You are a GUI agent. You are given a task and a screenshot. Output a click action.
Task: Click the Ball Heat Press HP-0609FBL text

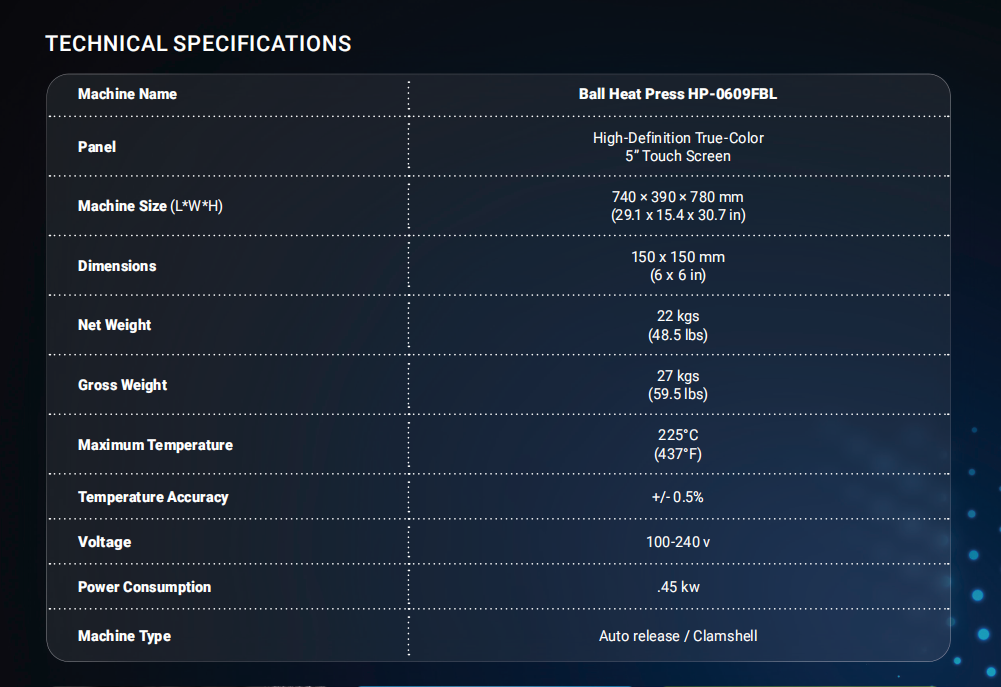coord(678,94)
